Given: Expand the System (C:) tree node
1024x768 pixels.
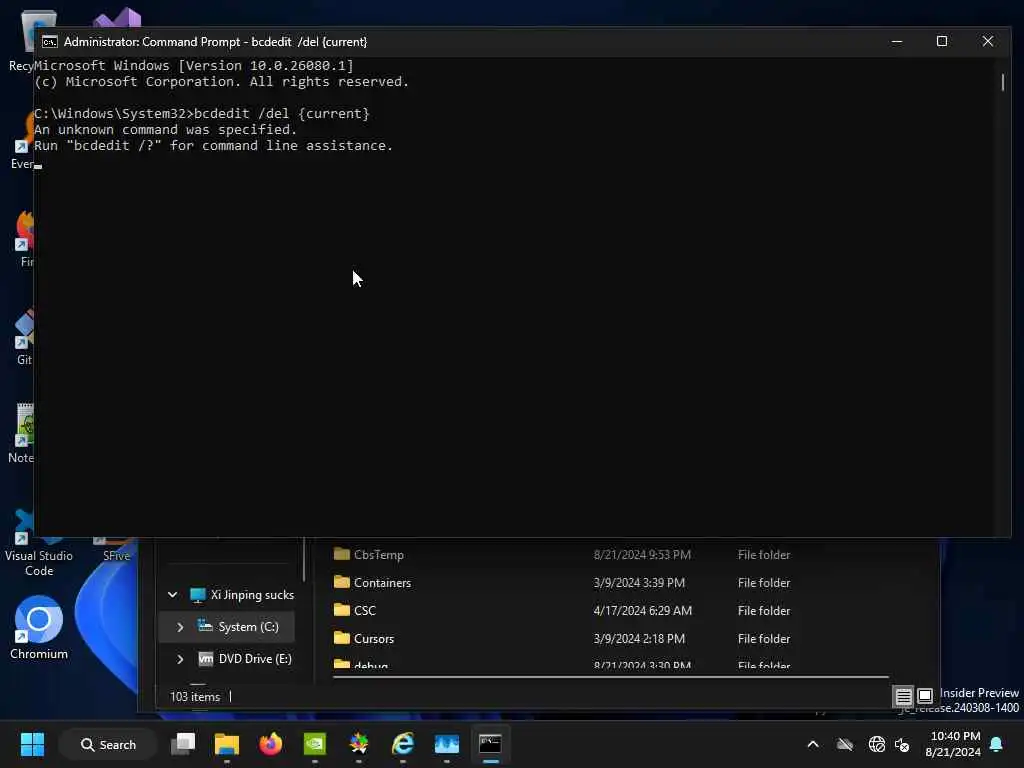Looking at the screenshot, I should tap(180, 627).
